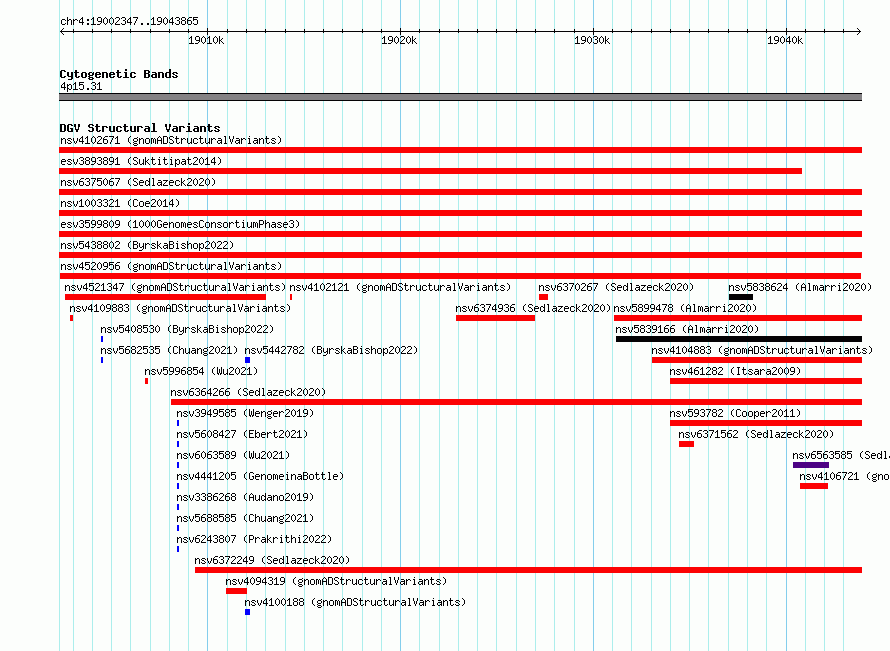Screen dimensions: 890x651
Task: Click the nsv461282 Itsara2009 label
Action: [735, 371]
